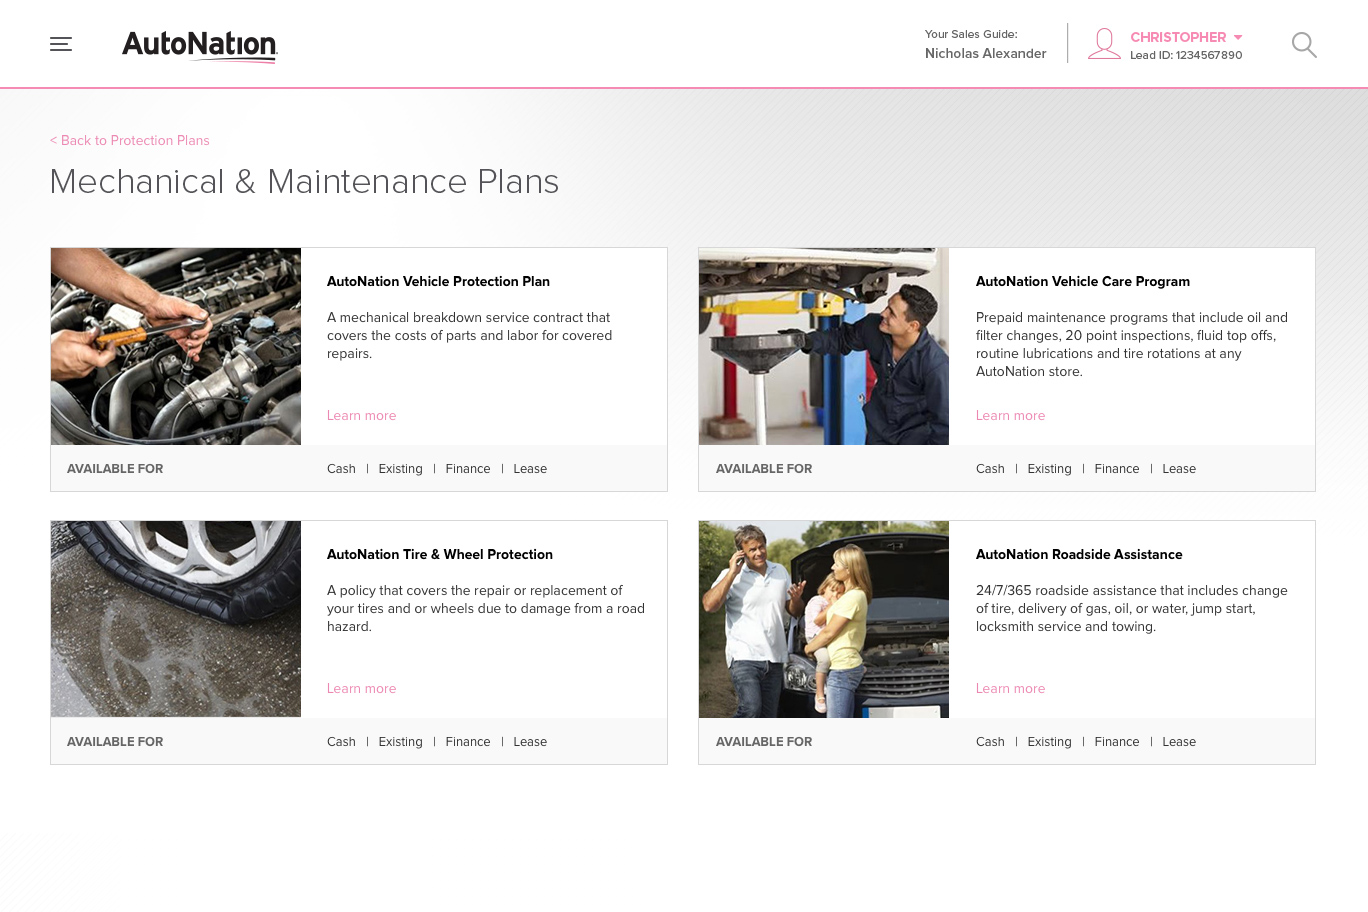1368x912 pixels.
Task: Click AVAILABLE FOR label on Vehicle Care Program
Action: (x=764, y=468)
